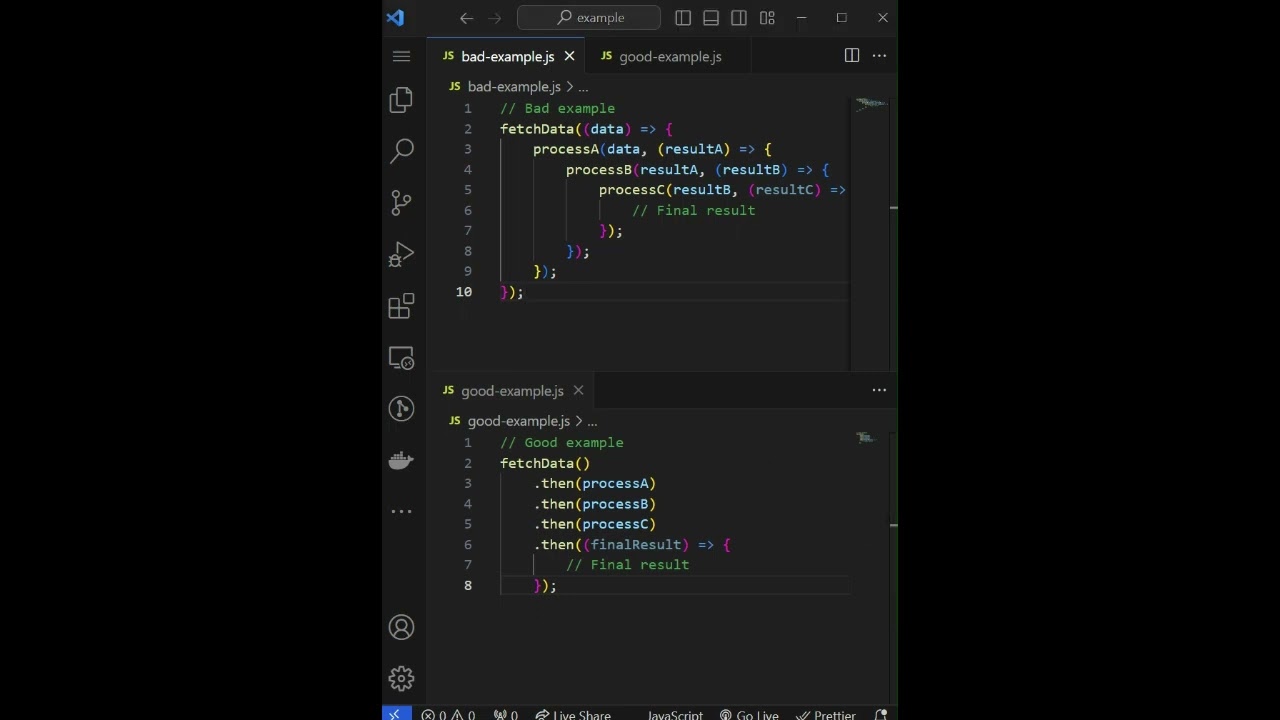
Task: Click line number 8 in good-example.js
Action: [x=467, y=585]
